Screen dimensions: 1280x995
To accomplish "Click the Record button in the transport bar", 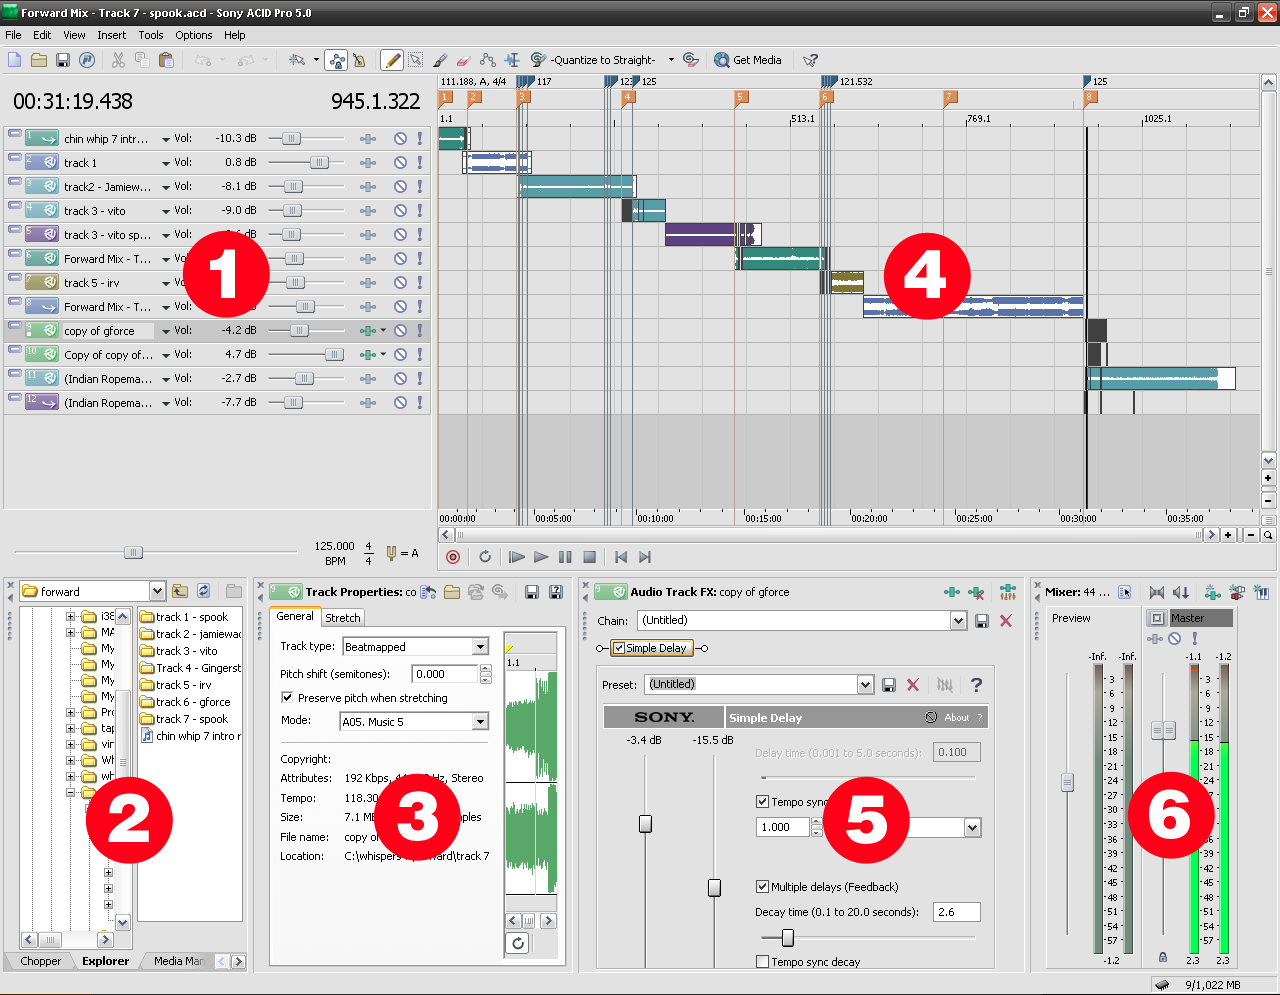I will [453, 557].
